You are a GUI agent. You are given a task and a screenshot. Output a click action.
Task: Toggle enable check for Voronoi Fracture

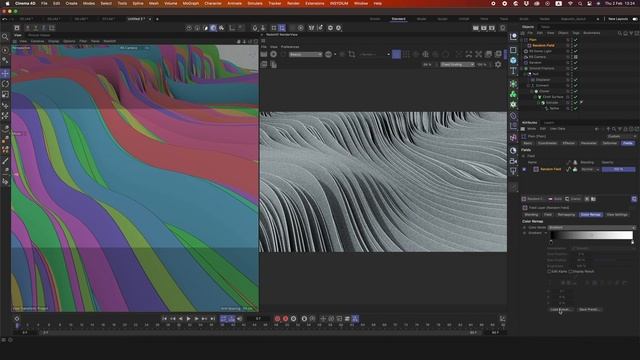coord(576,69)
